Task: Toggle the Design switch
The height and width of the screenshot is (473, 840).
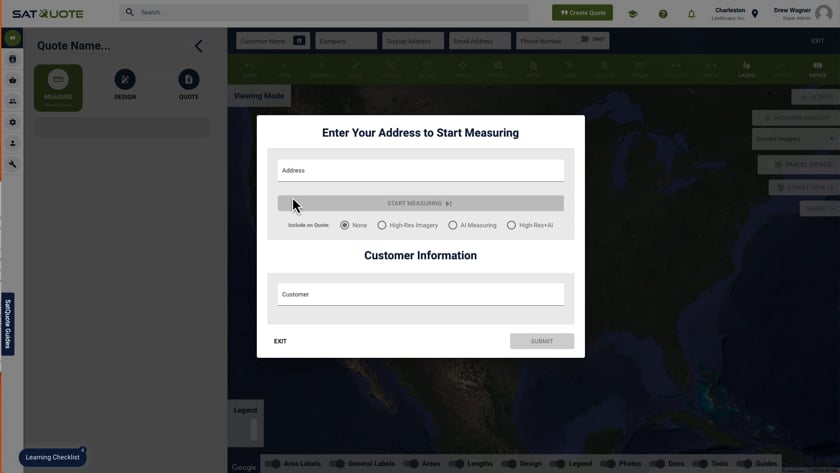Action: pos(509,463)
